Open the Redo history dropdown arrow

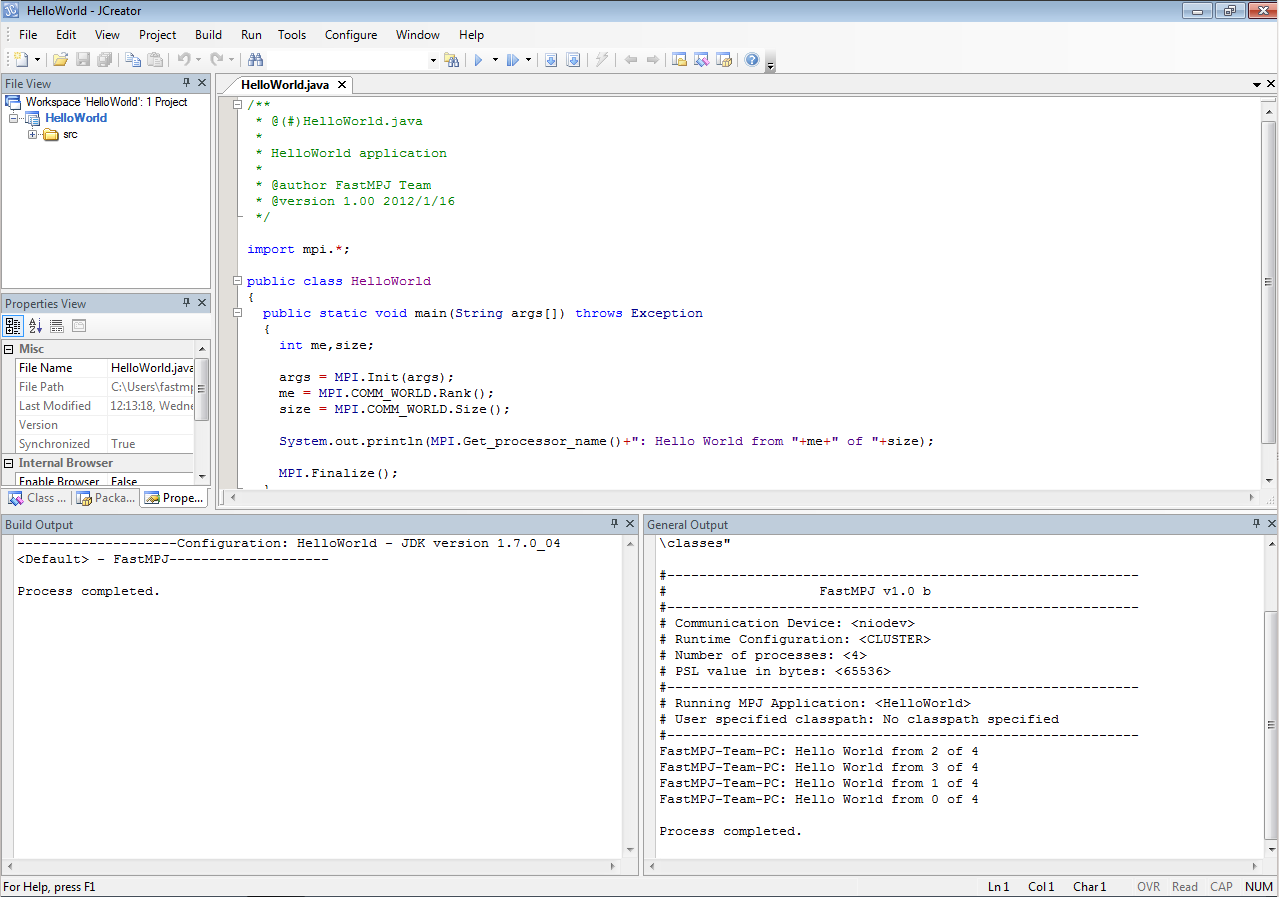point(231,60)
